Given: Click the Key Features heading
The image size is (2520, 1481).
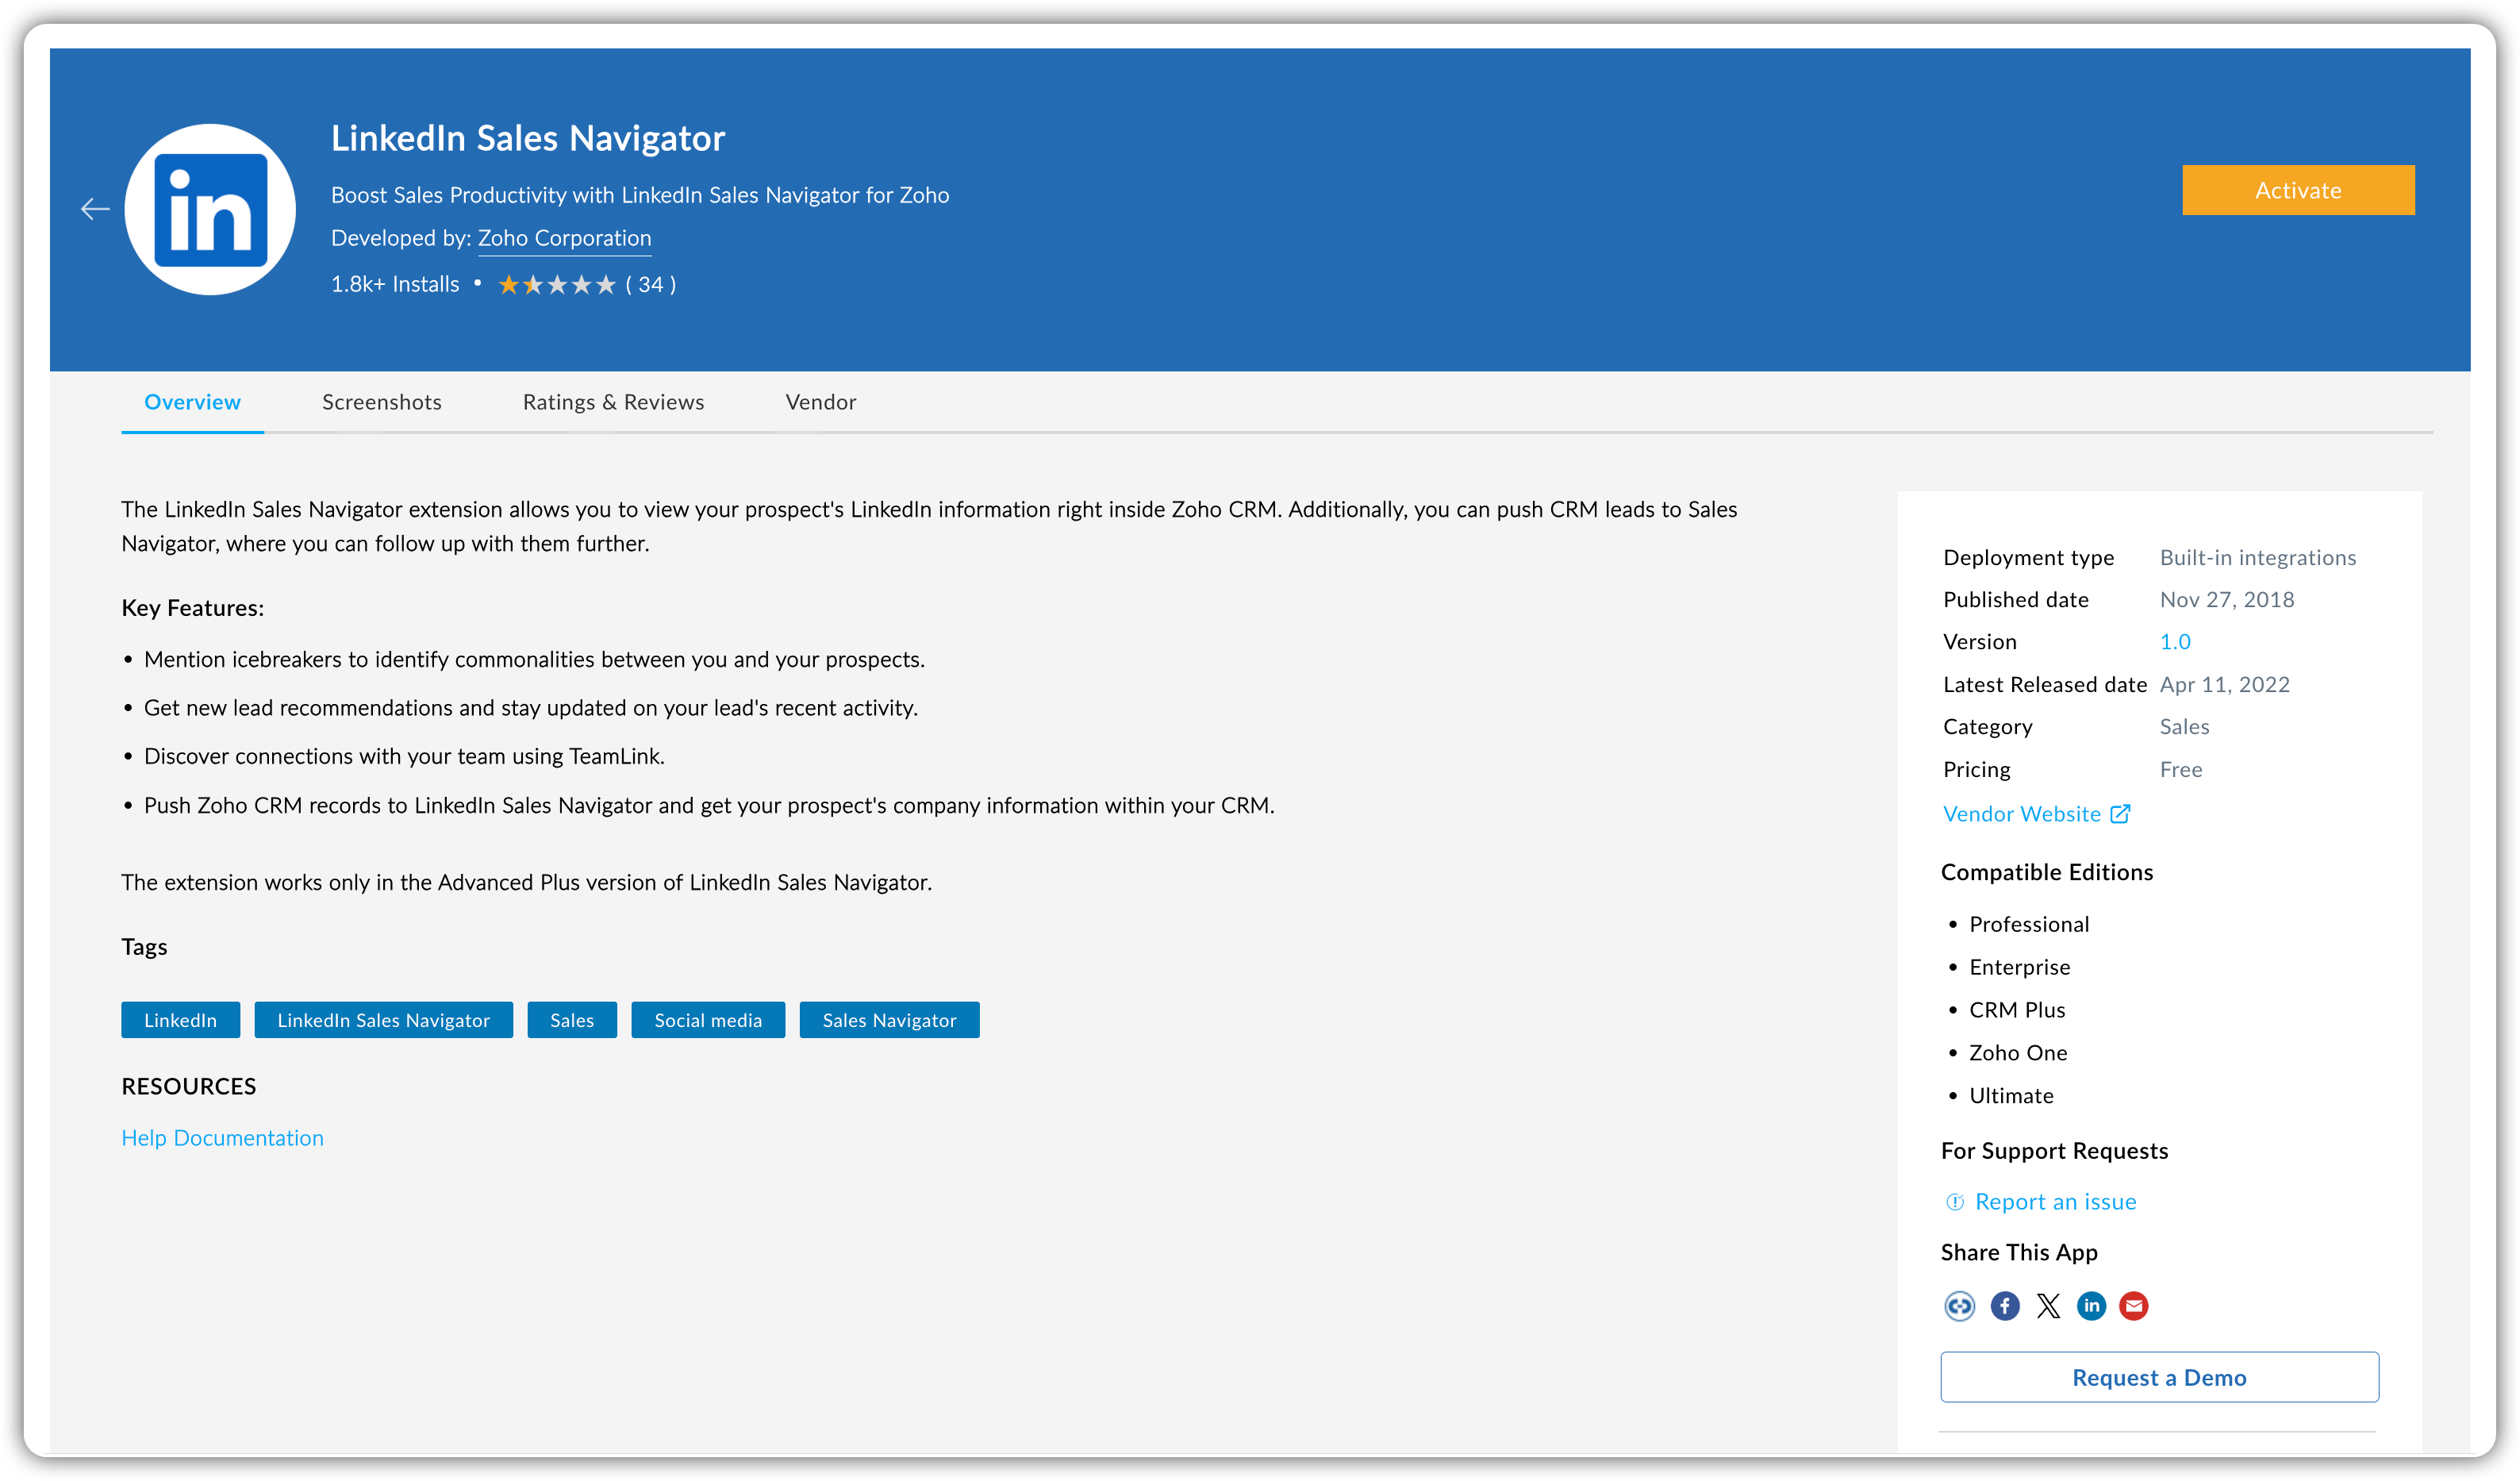Looking at the screenshot, I should point(193,608).
